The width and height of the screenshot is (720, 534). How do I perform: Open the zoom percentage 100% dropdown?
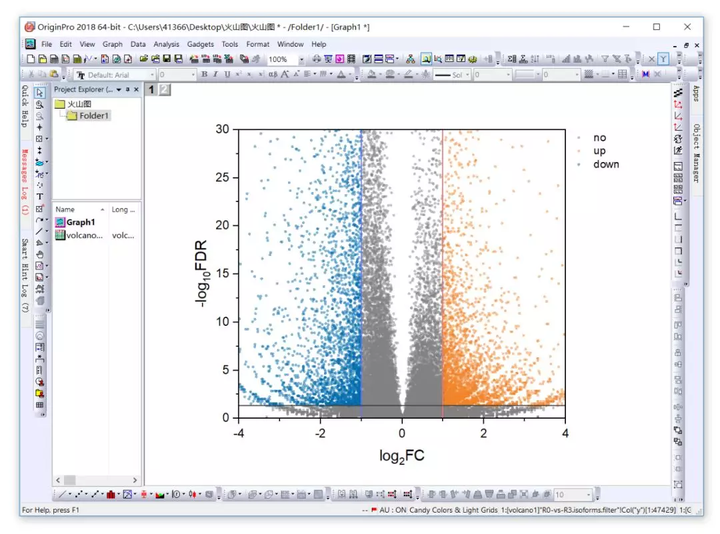click(x=302, y=59)
